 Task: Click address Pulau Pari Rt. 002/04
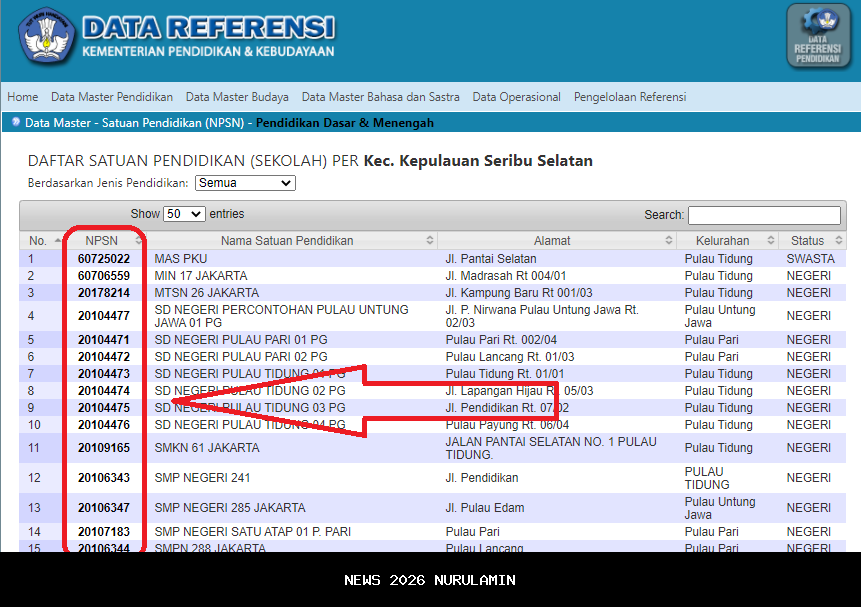tap(501, 339)
